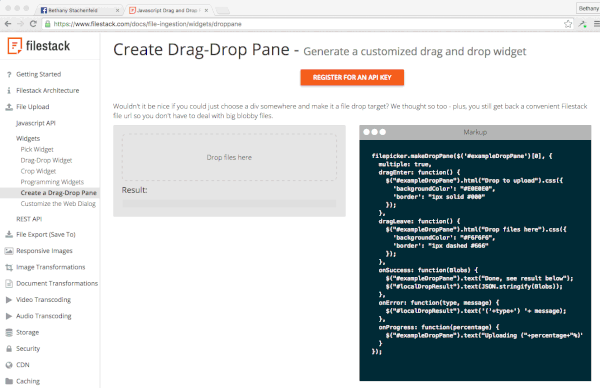
Task: Click the CDN globe icon
Action: [9, 365]
